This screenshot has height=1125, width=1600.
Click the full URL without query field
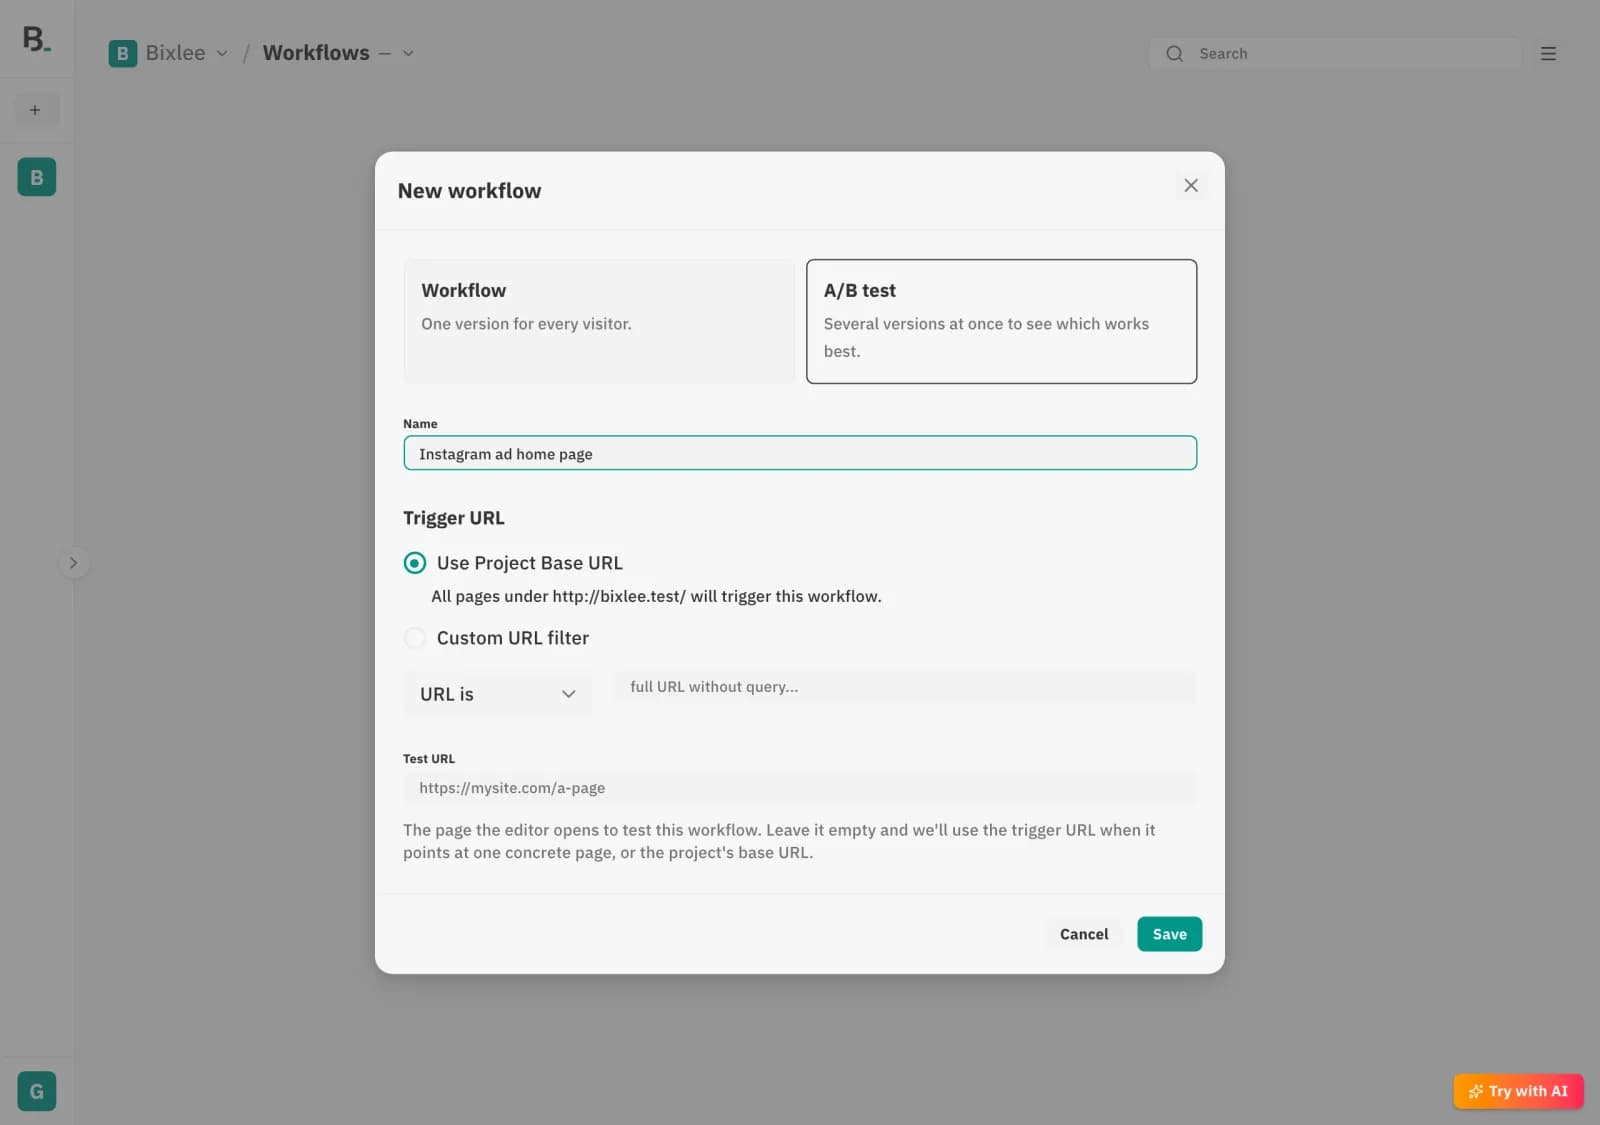click(x=904, y=687)
